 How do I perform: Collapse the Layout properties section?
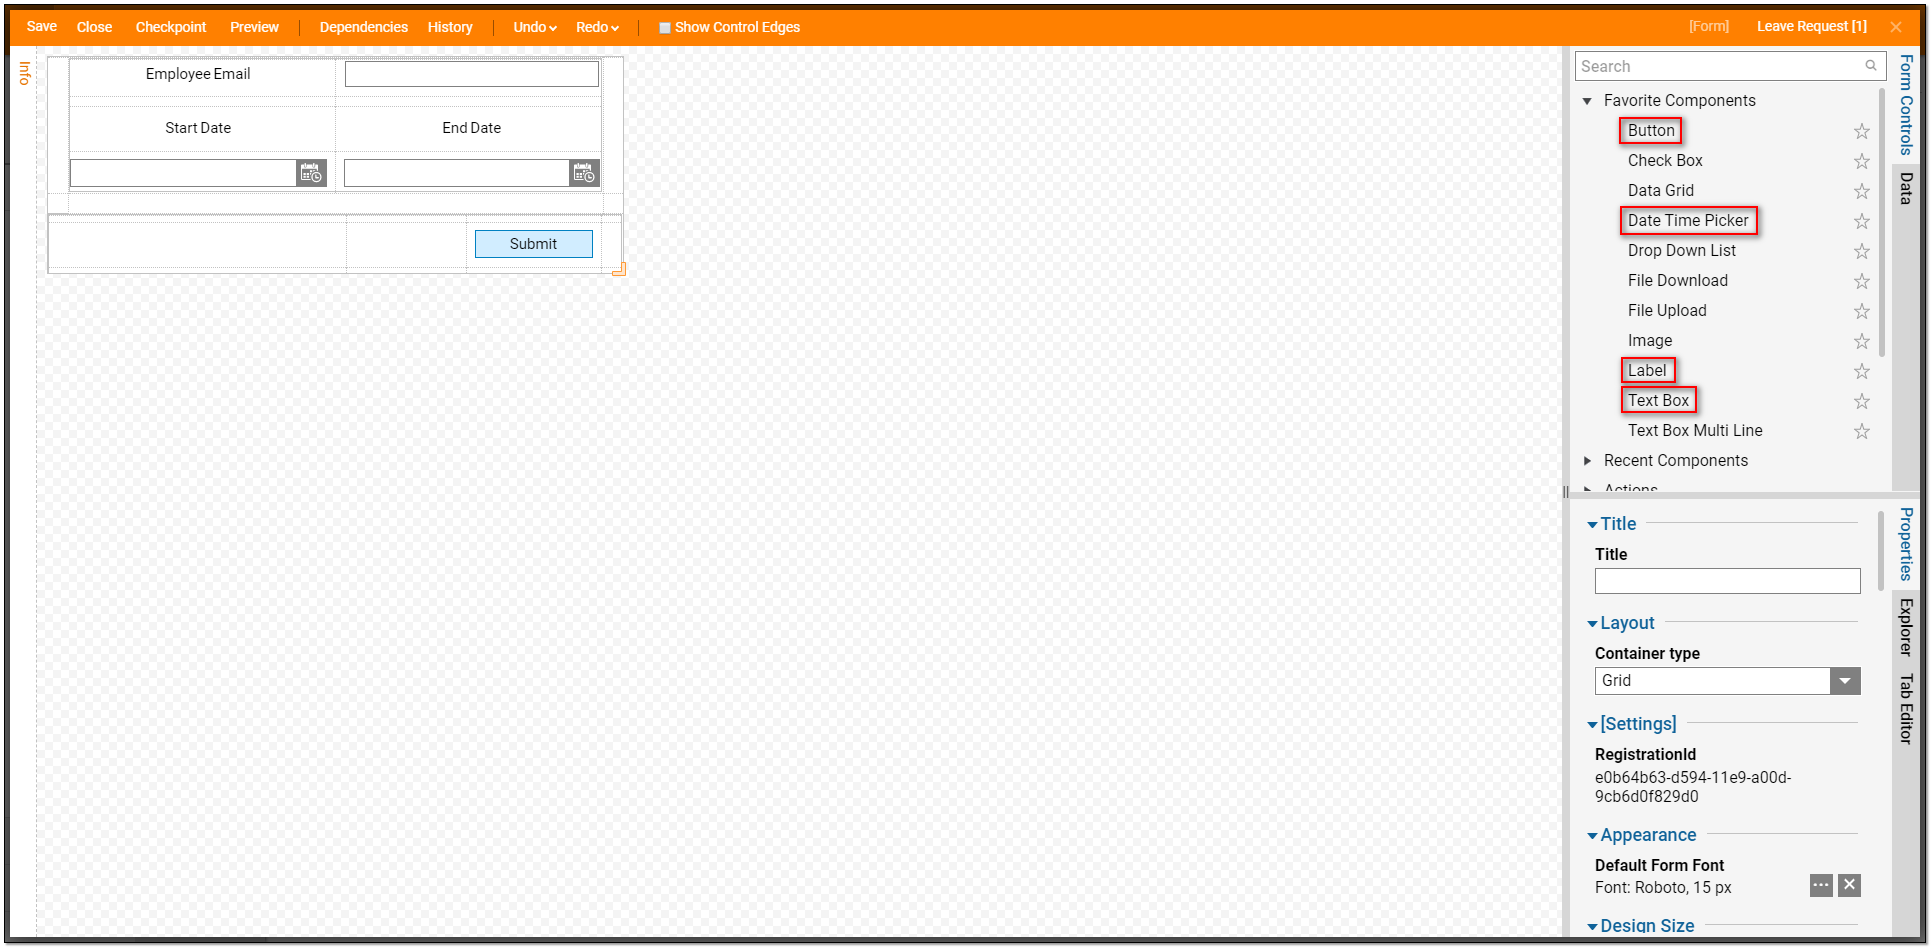click(1592, 624)
